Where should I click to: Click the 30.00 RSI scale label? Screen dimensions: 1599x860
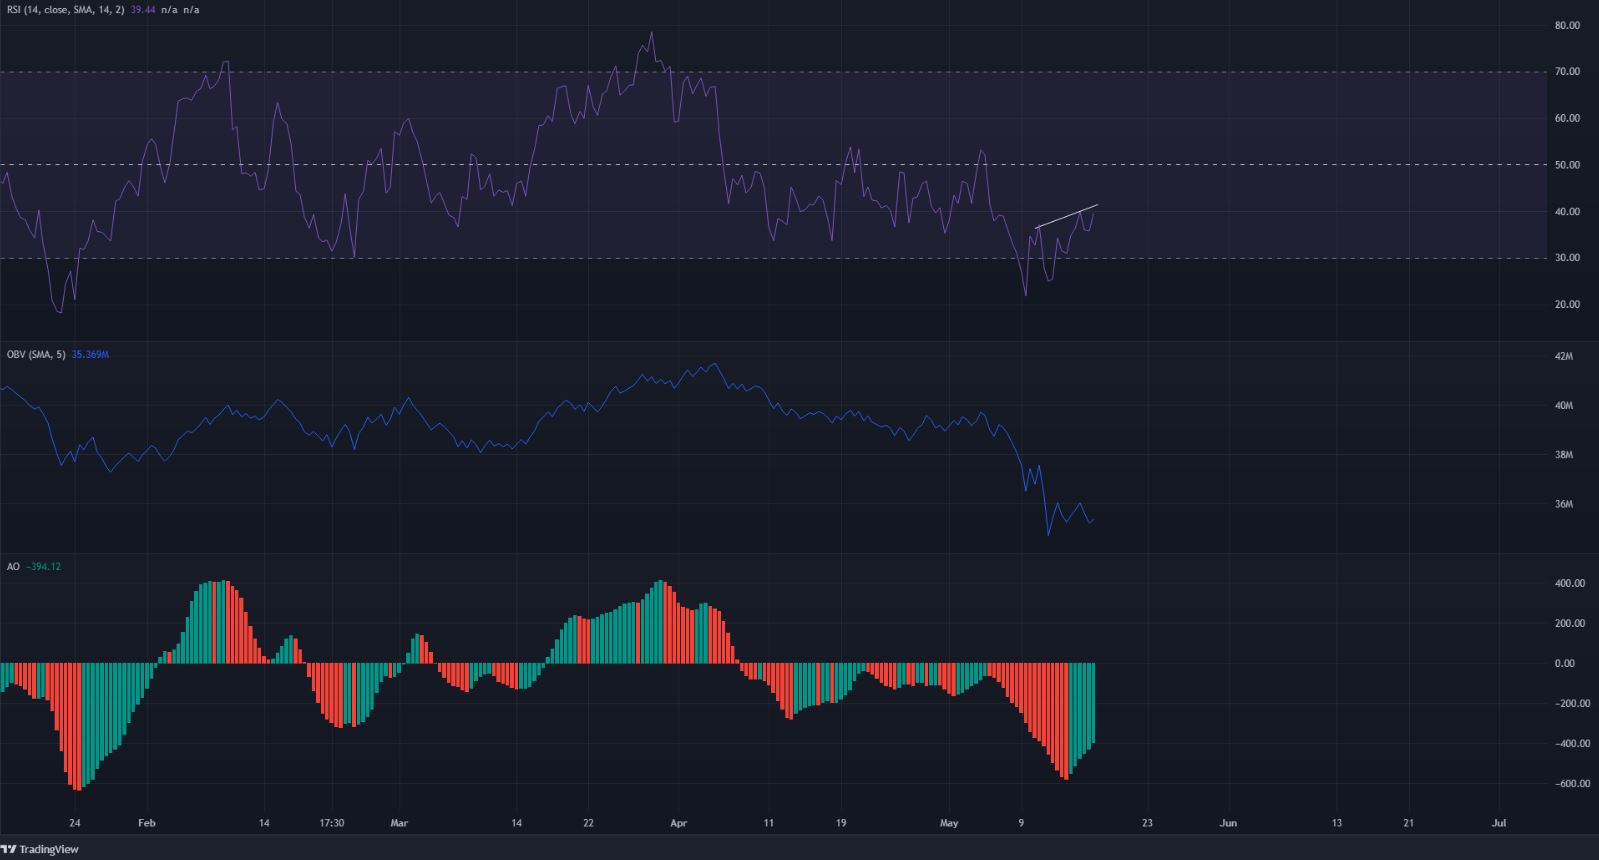pos(1567,258)
